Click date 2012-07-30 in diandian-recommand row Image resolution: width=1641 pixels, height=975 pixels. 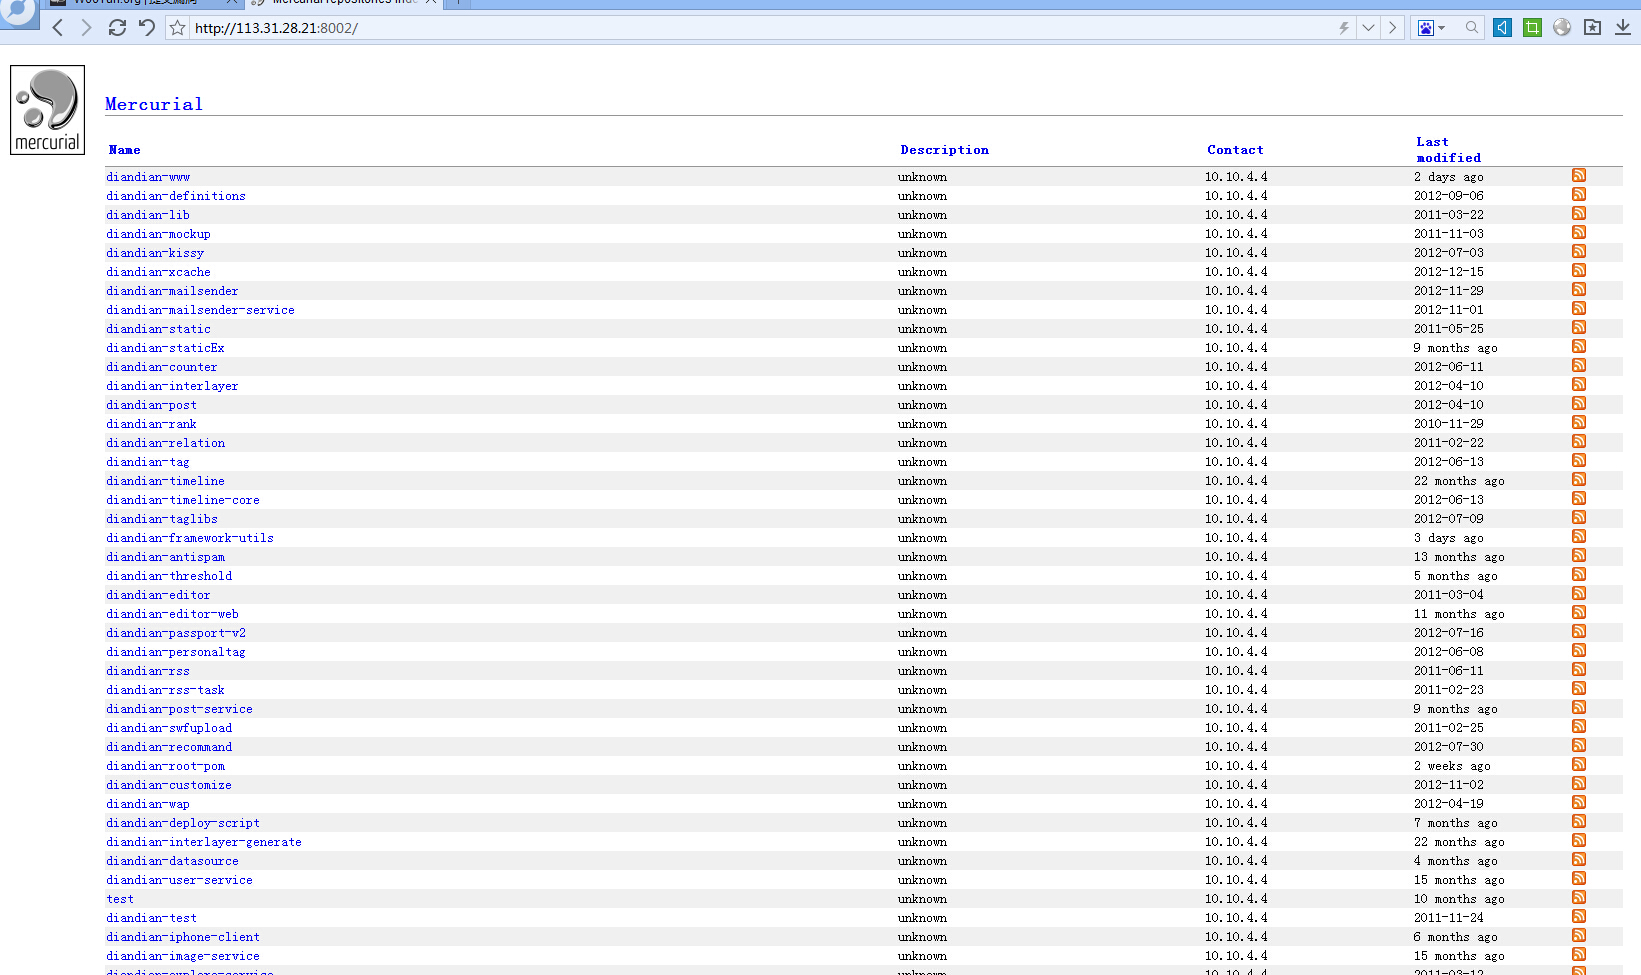(x=1449, y=747)
